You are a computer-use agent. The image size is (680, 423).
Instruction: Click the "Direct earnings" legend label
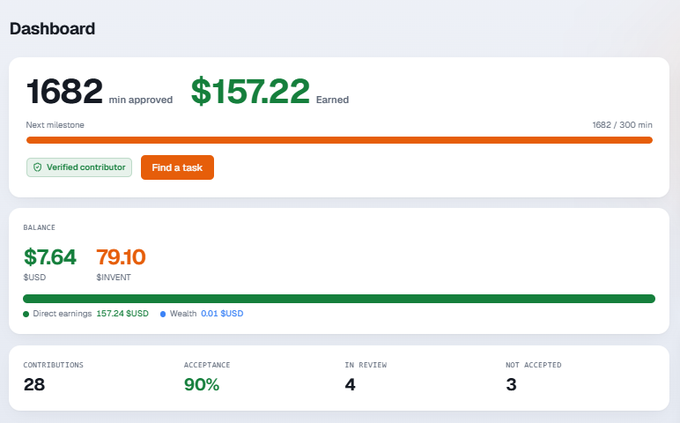tap(62, 314)
